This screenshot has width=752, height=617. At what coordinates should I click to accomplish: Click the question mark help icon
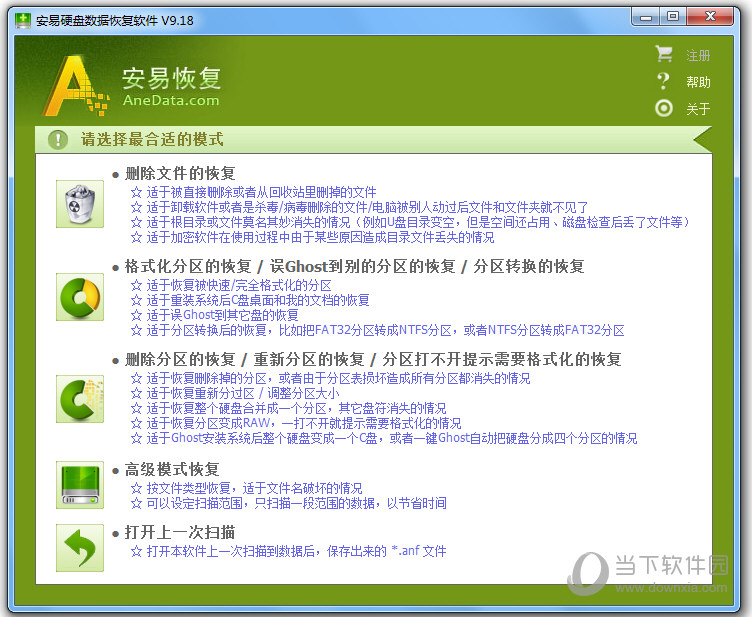664,81
